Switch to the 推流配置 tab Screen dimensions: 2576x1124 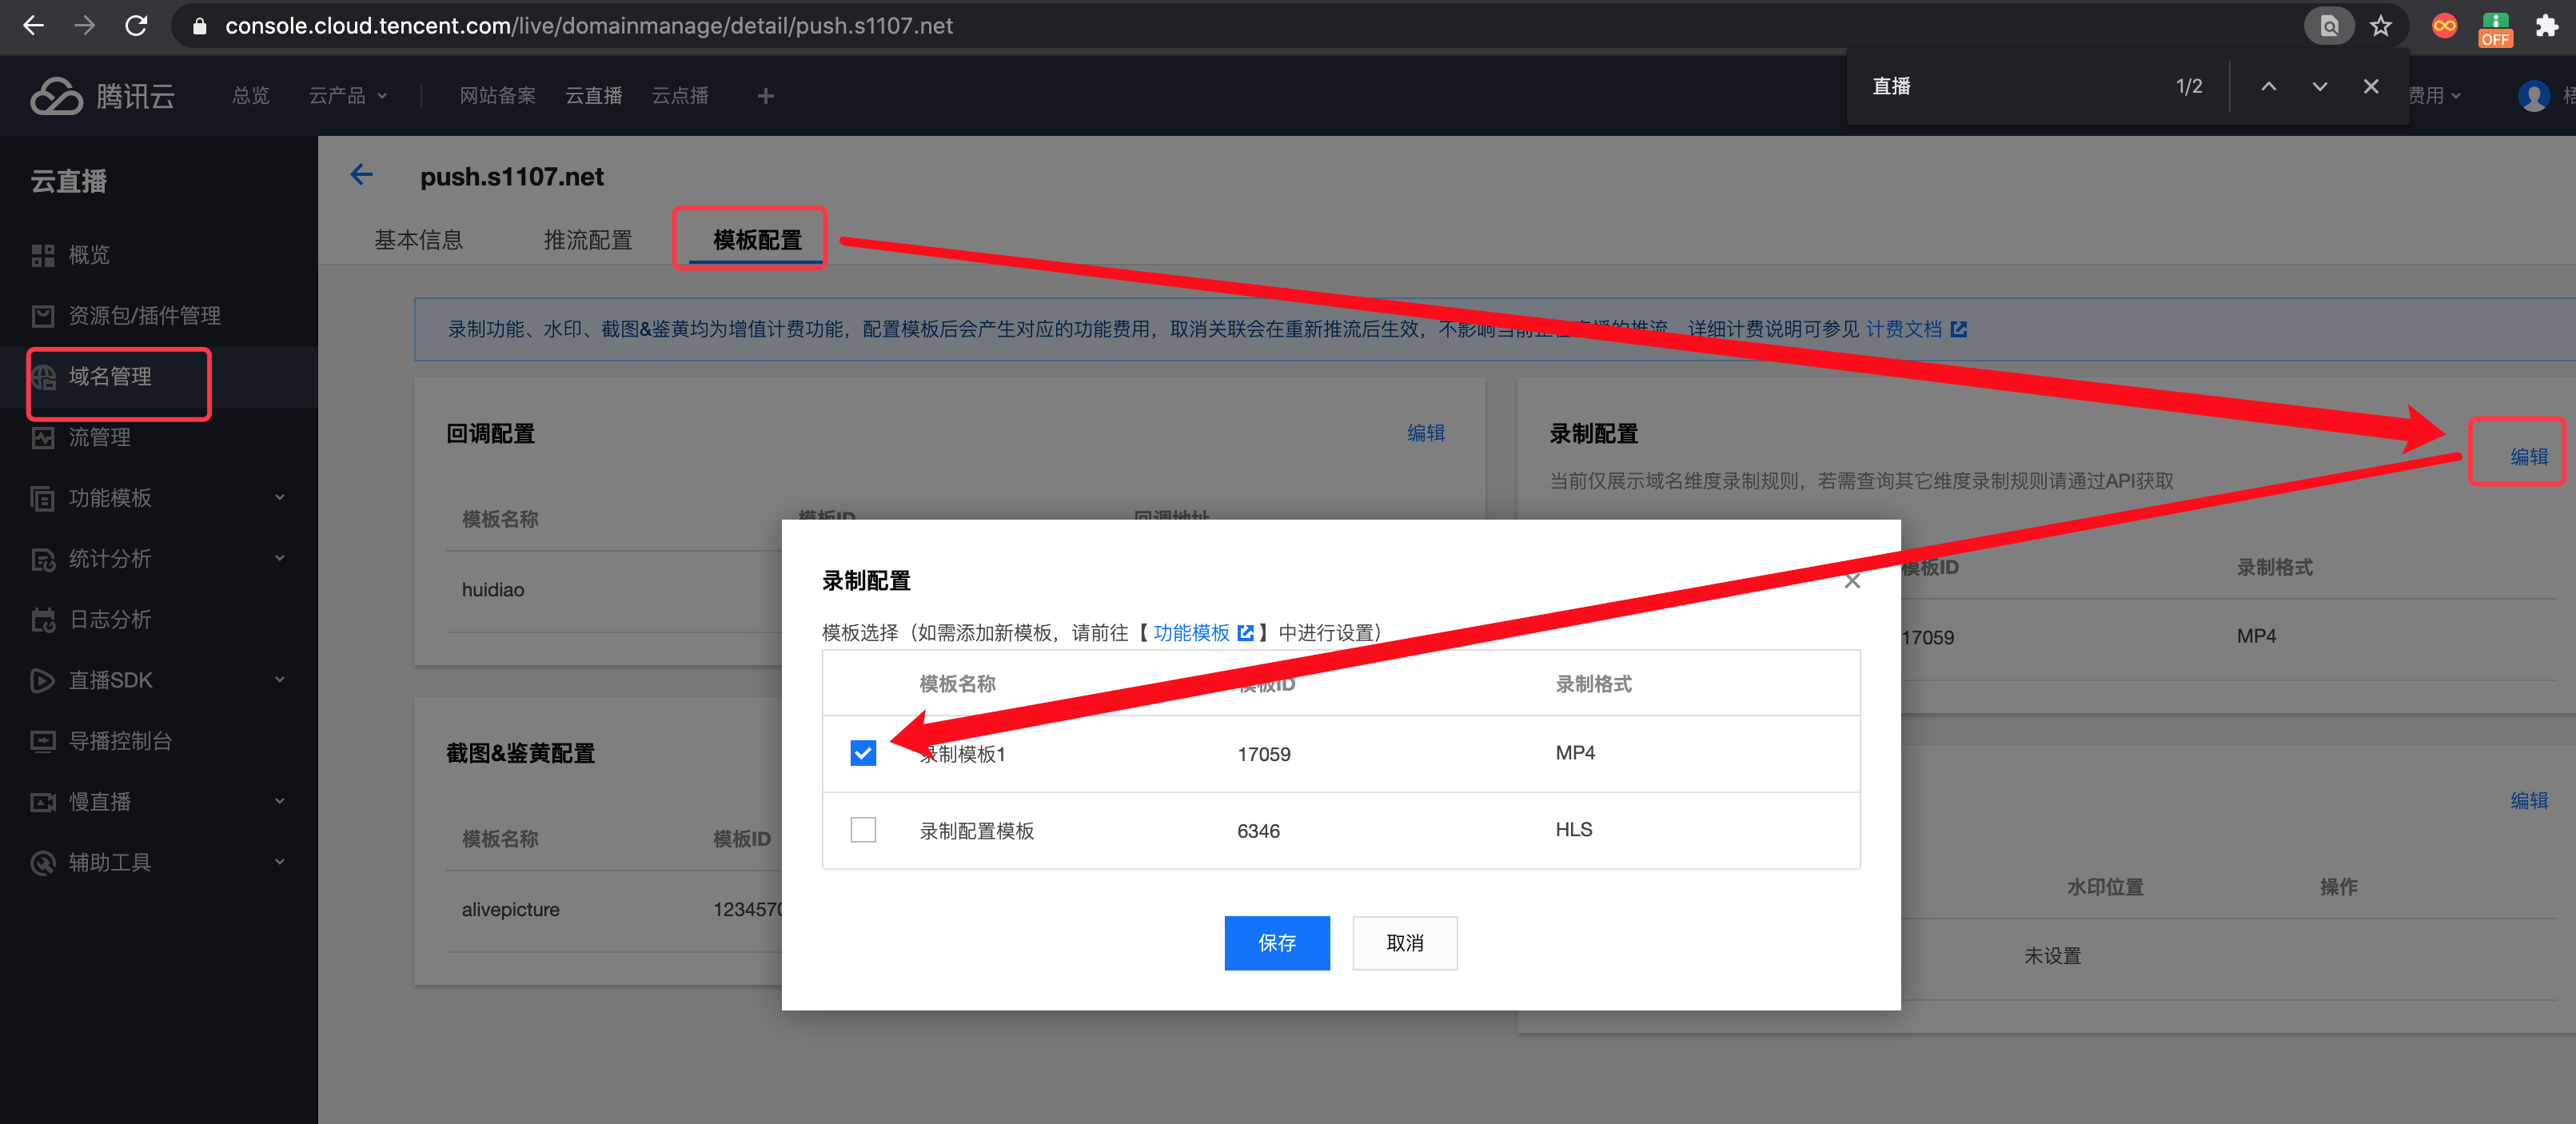tap(587, 240)
